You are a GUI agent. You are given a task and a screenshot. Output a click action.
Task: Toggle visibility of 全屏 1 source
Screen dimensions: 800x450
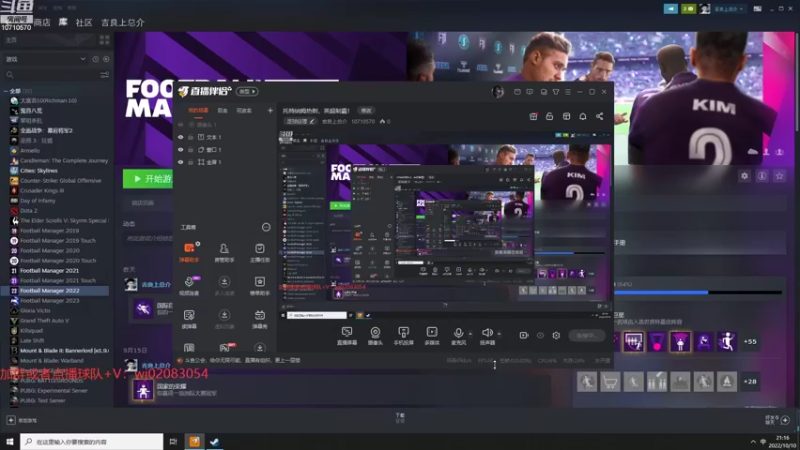pyautogui.click(x=181, y=162)
